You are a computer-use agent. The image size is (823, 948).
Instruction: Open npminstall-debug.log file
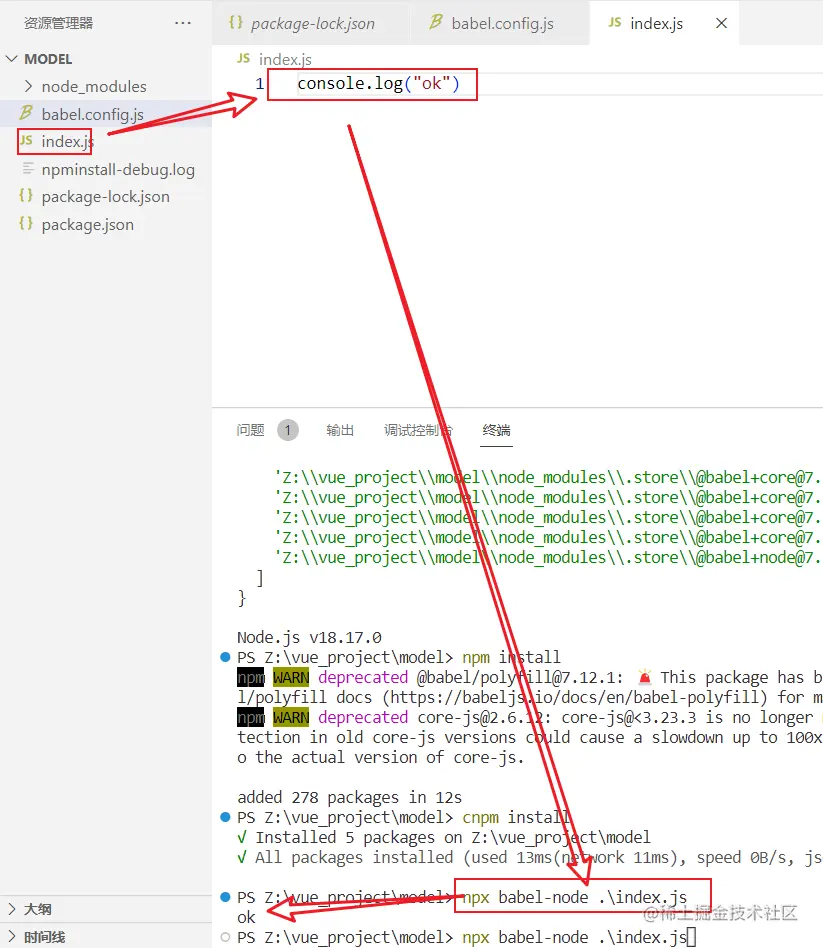pyautogui.click(x=118, y=170)
